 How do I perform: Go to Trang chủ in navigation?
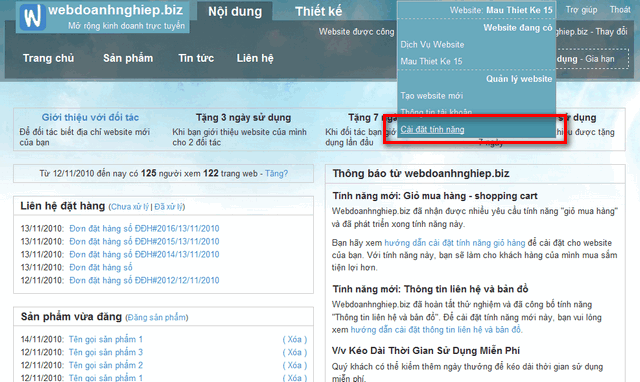point(48,58)
